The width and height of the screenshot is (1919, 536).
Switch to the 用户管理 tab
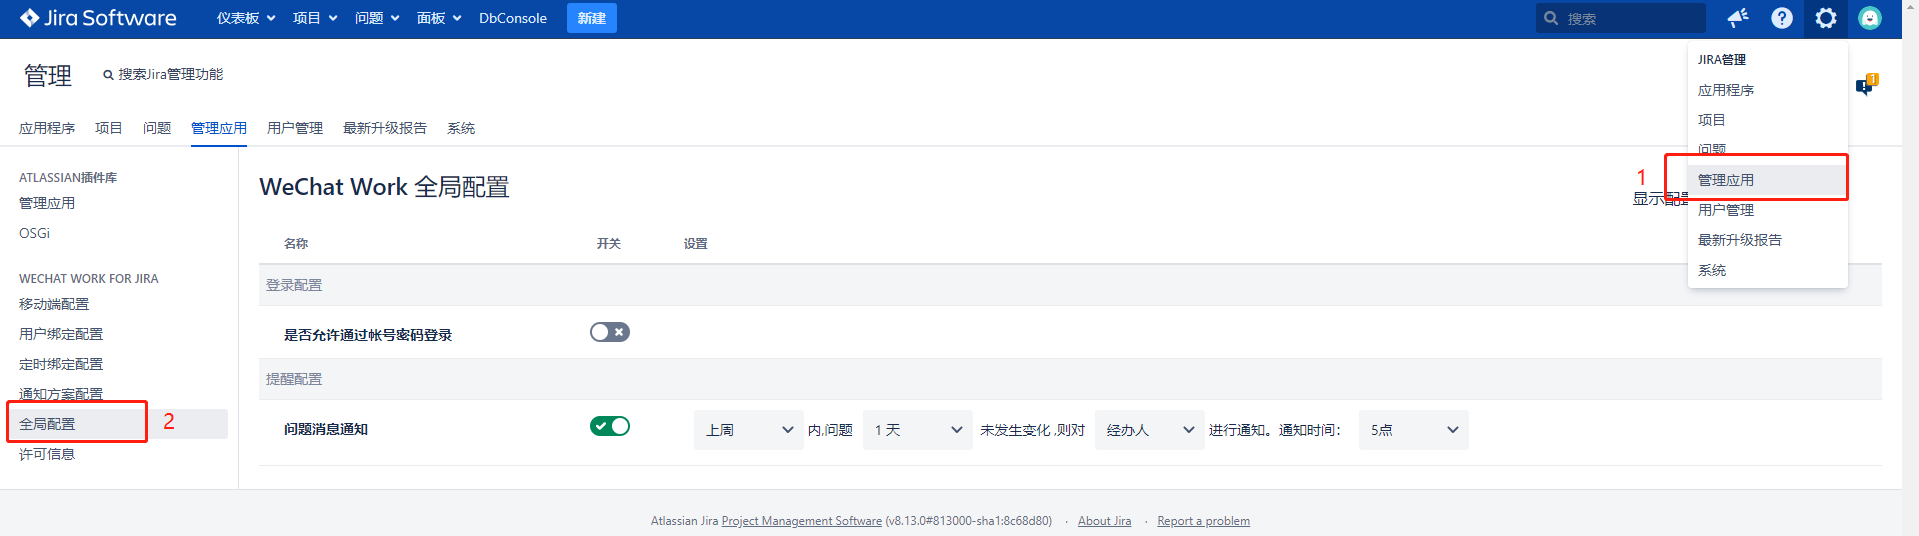(294, 128)
